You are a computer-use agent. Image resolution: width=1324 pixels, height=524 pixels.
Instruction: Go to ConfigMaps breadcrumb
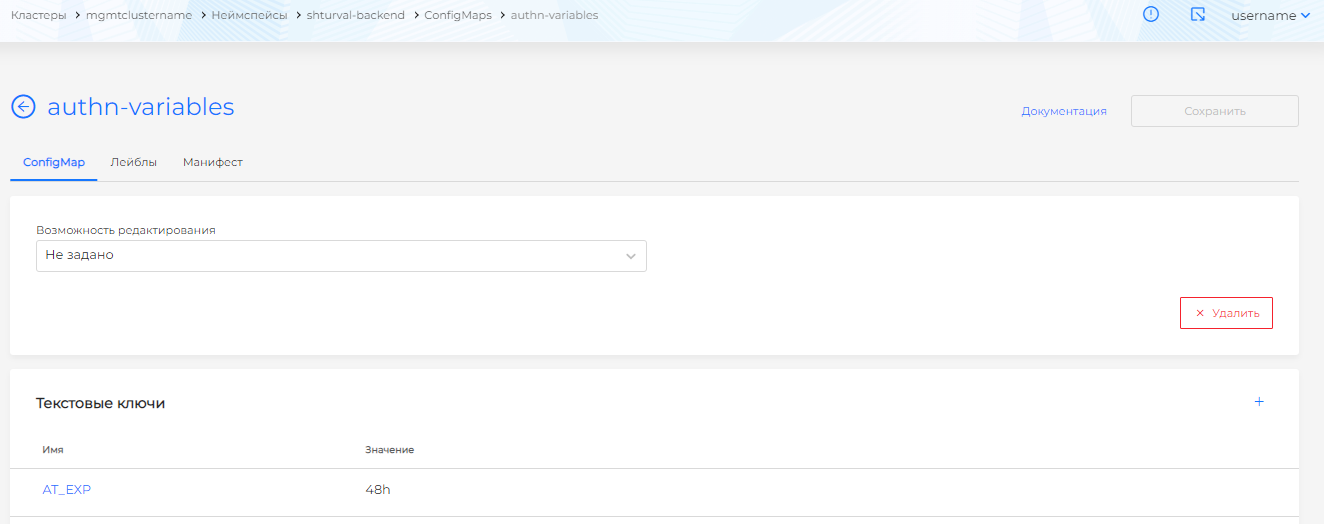pyautogui.click(x=458, y=16)
